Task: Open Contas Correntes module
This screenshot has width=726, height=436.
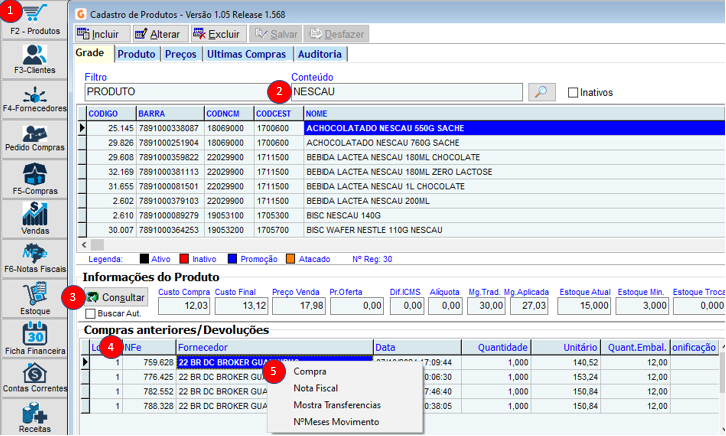Action: tap(35, 378)
